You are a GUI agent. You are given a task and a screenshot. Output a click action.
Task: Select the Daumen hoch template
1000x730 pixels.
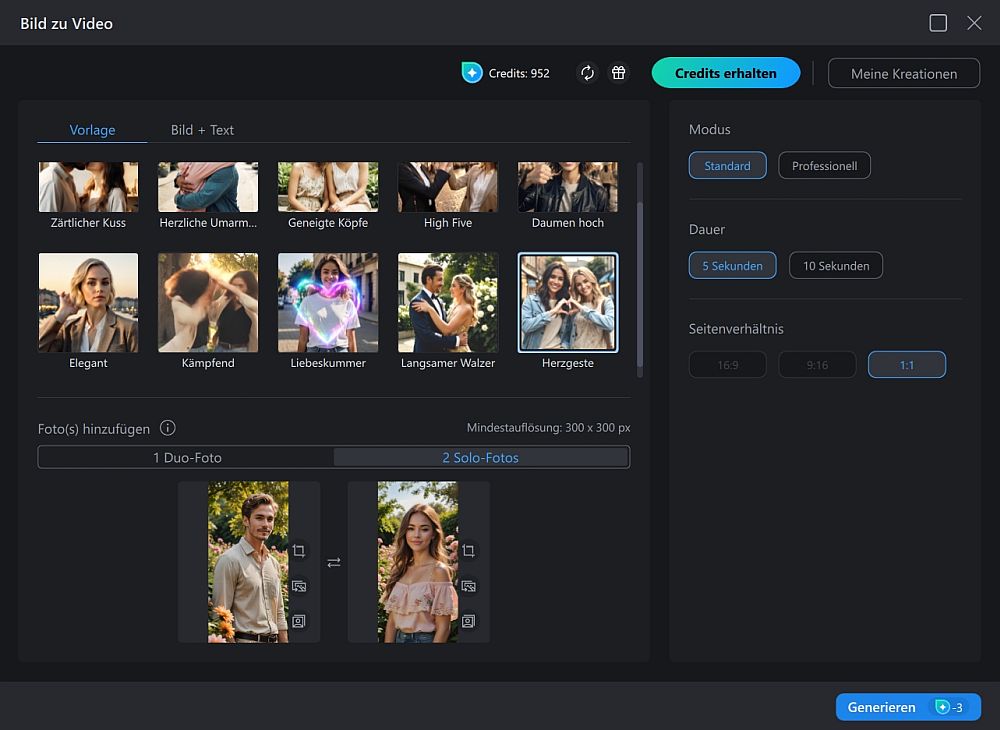[568, 195]
